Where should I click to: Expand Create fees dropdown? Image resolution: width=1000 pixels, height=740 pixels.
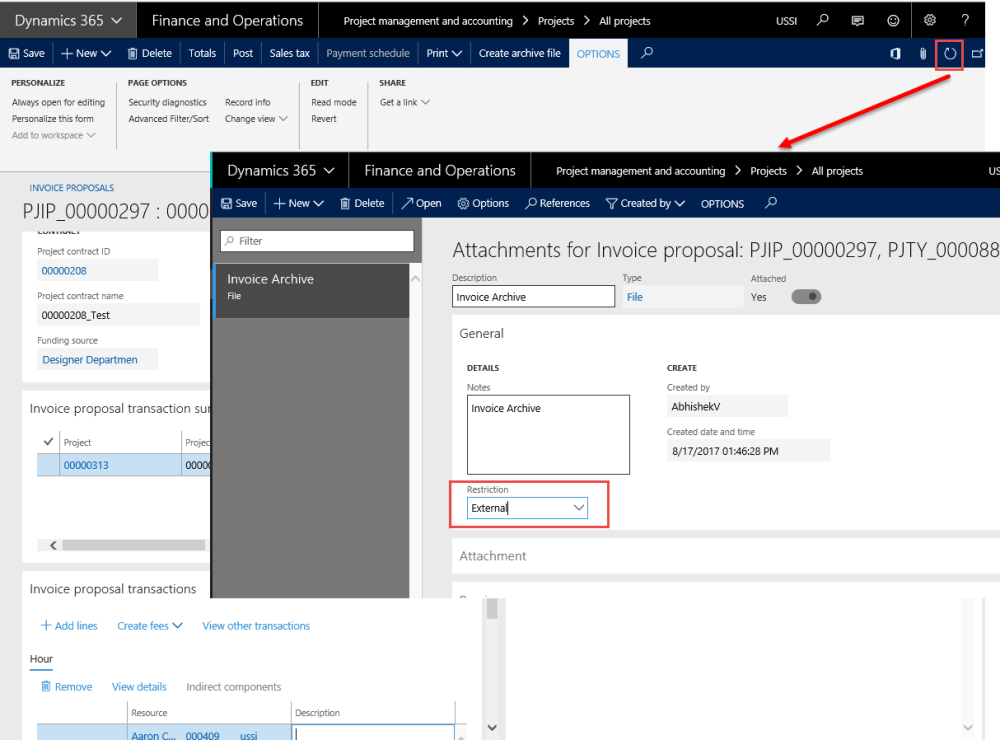150,626
